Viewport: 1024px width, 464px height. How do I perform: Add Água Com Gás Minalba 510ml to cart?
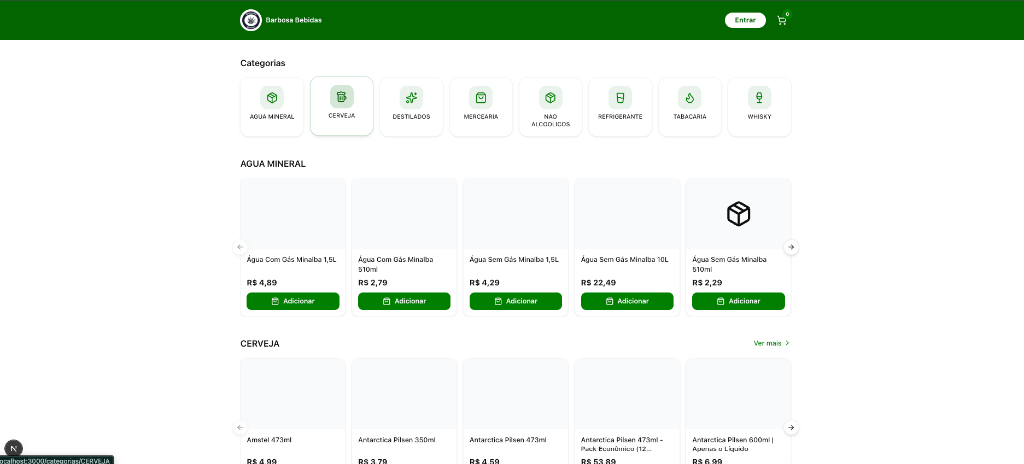pyautogui.click(x=404, y=301)
